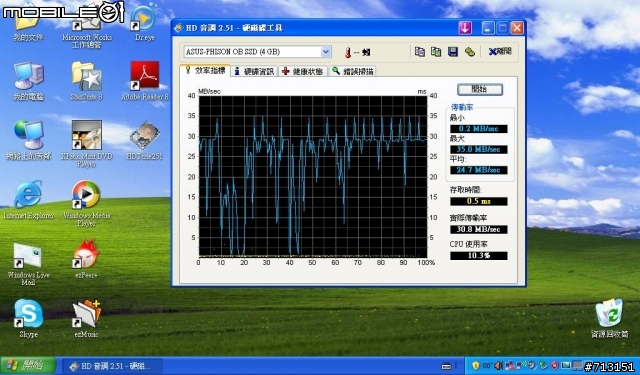Click inside the benchmark transfer graph

pos(313,176)
